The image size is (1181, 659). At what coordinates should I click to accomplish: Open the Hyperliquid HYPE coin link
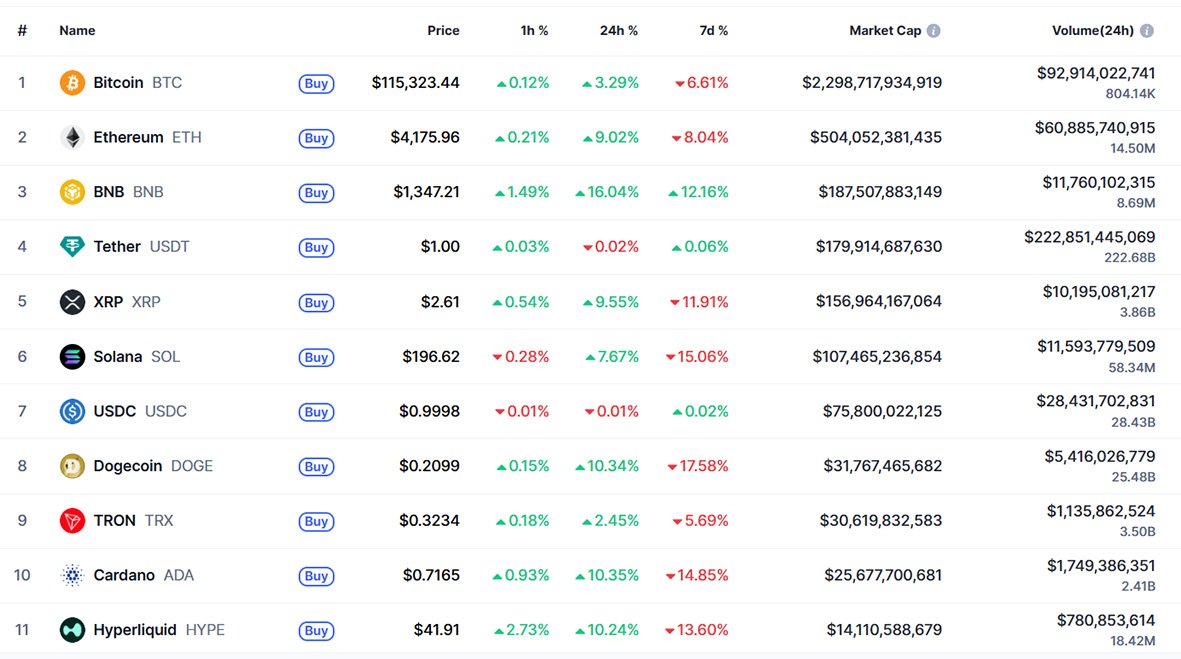pyautogui.click(x=135, y=630)
